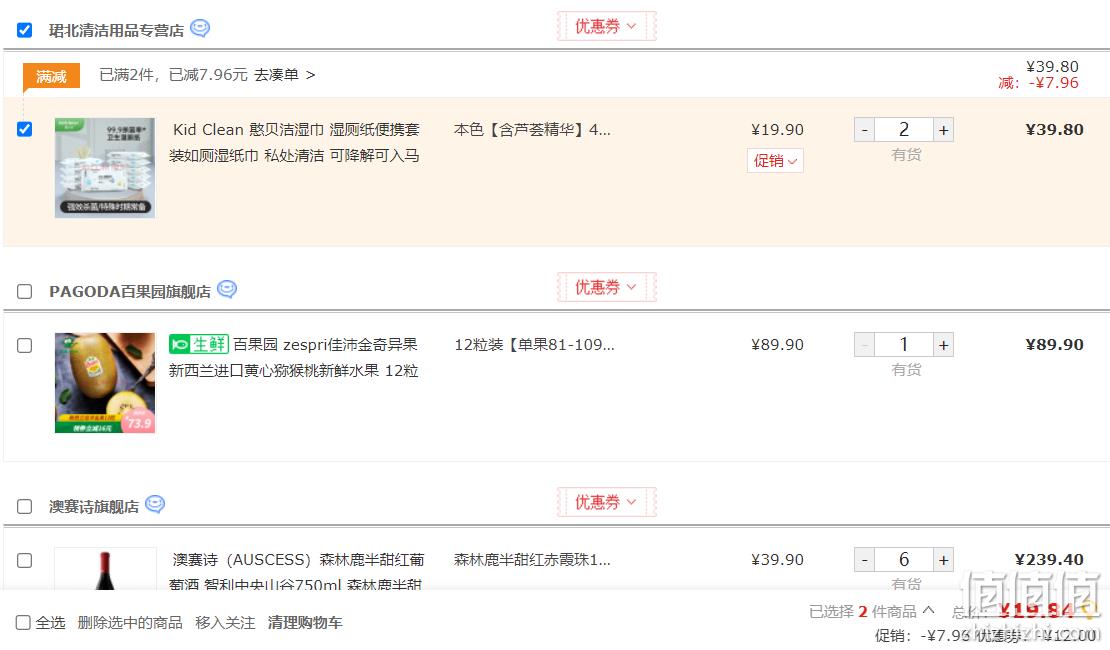Click spec text 本色【含芦荟精华】4...
Viewport: 1110px width, 650px height.
(x=532, y=130)
